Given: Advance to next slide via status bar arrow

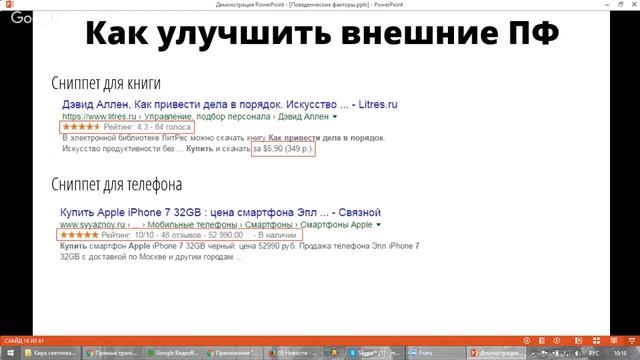Looking at the screenshot, I should [557, 340].
